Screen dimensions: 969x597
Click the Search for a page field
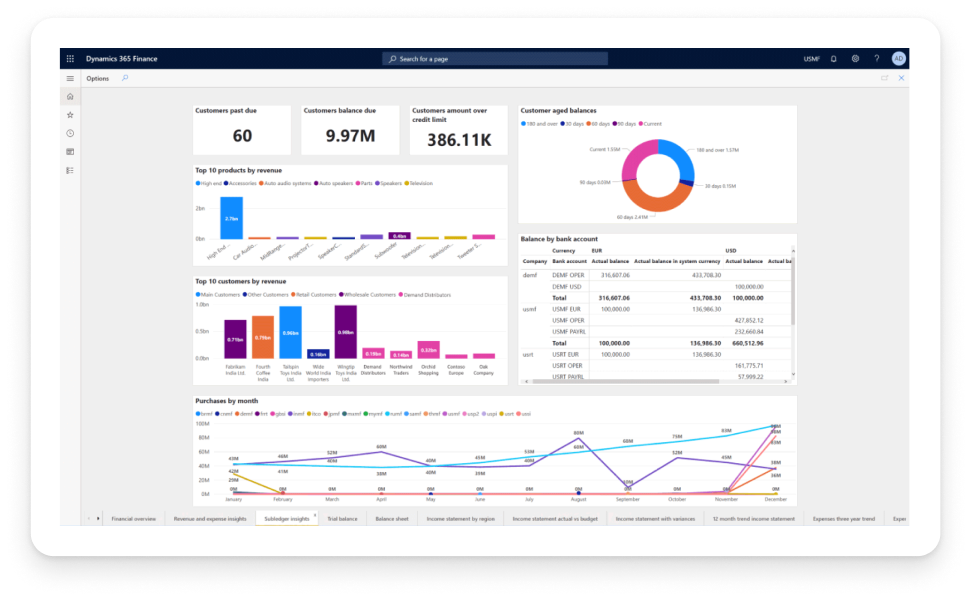click(495, 59)
